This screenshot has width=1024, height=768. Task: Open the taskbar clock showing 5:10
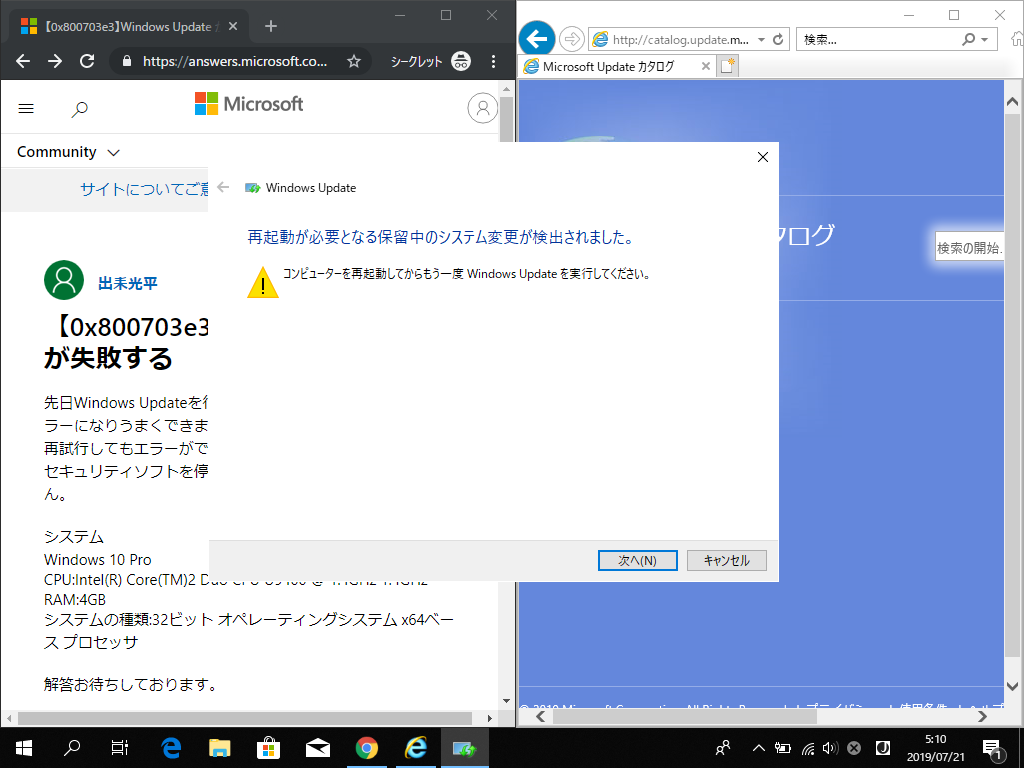(x=935, y=748)
